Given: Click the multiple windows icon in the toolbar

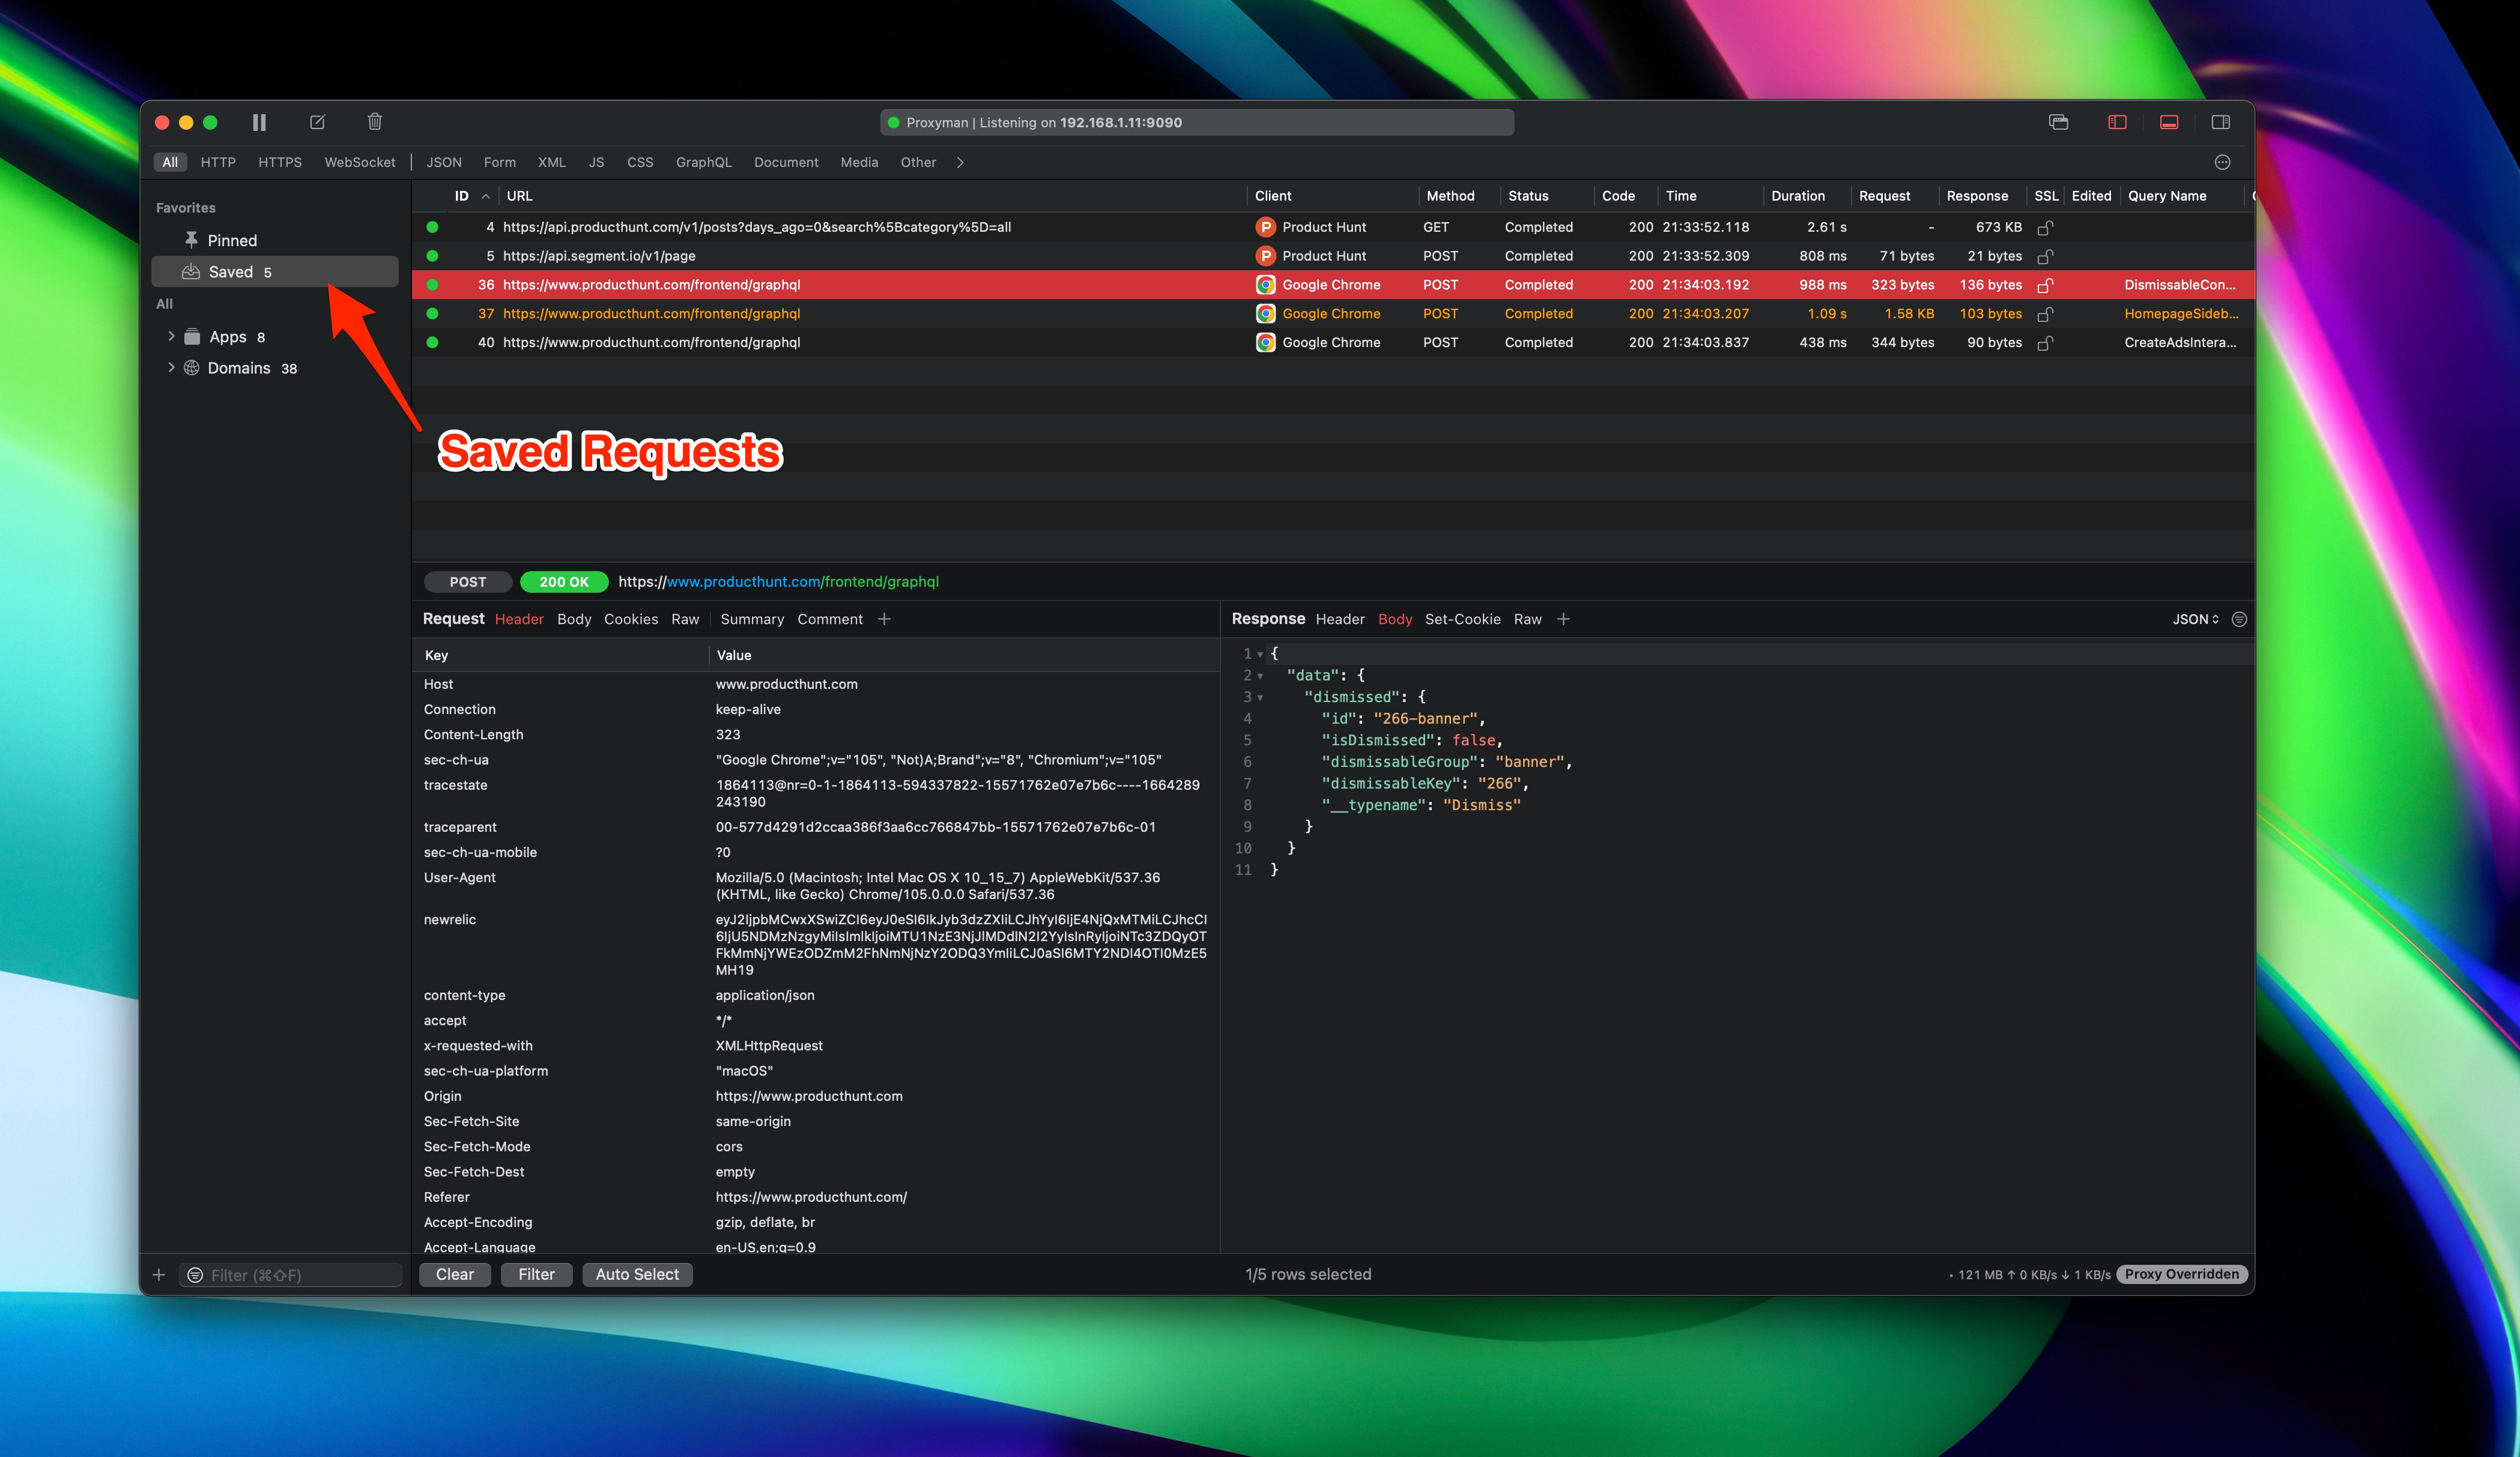Looking at the screenshot, I should [2059, 121].
